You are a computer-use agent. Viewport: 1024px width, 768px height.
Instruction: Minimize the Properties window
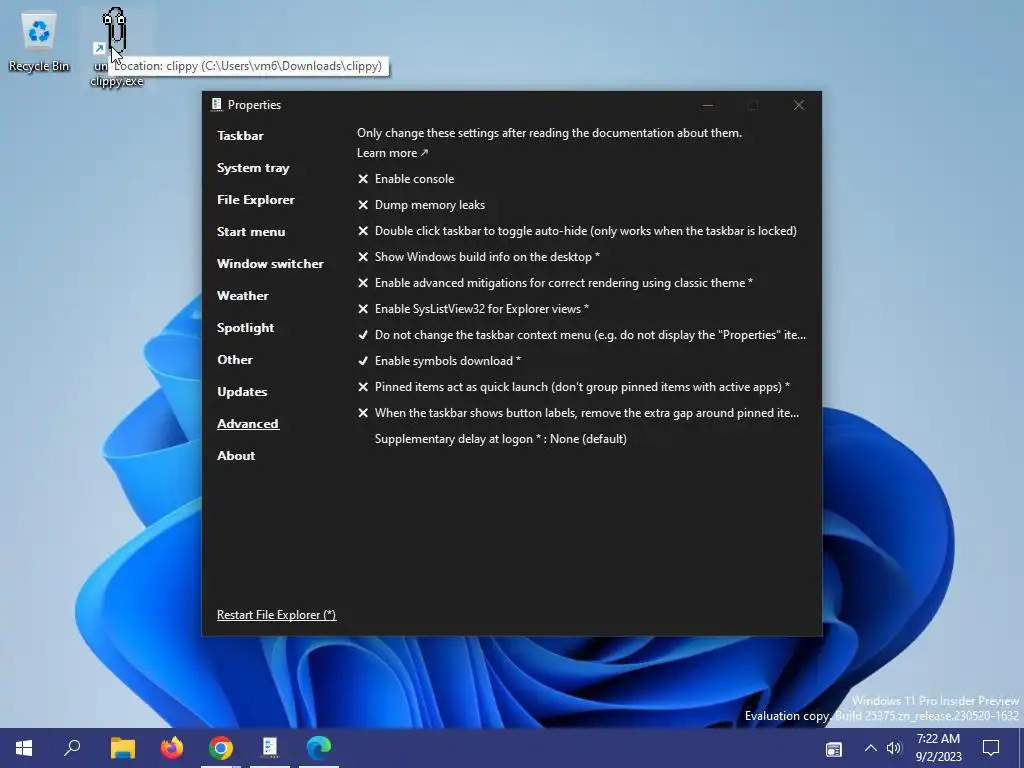click(708, 105)
